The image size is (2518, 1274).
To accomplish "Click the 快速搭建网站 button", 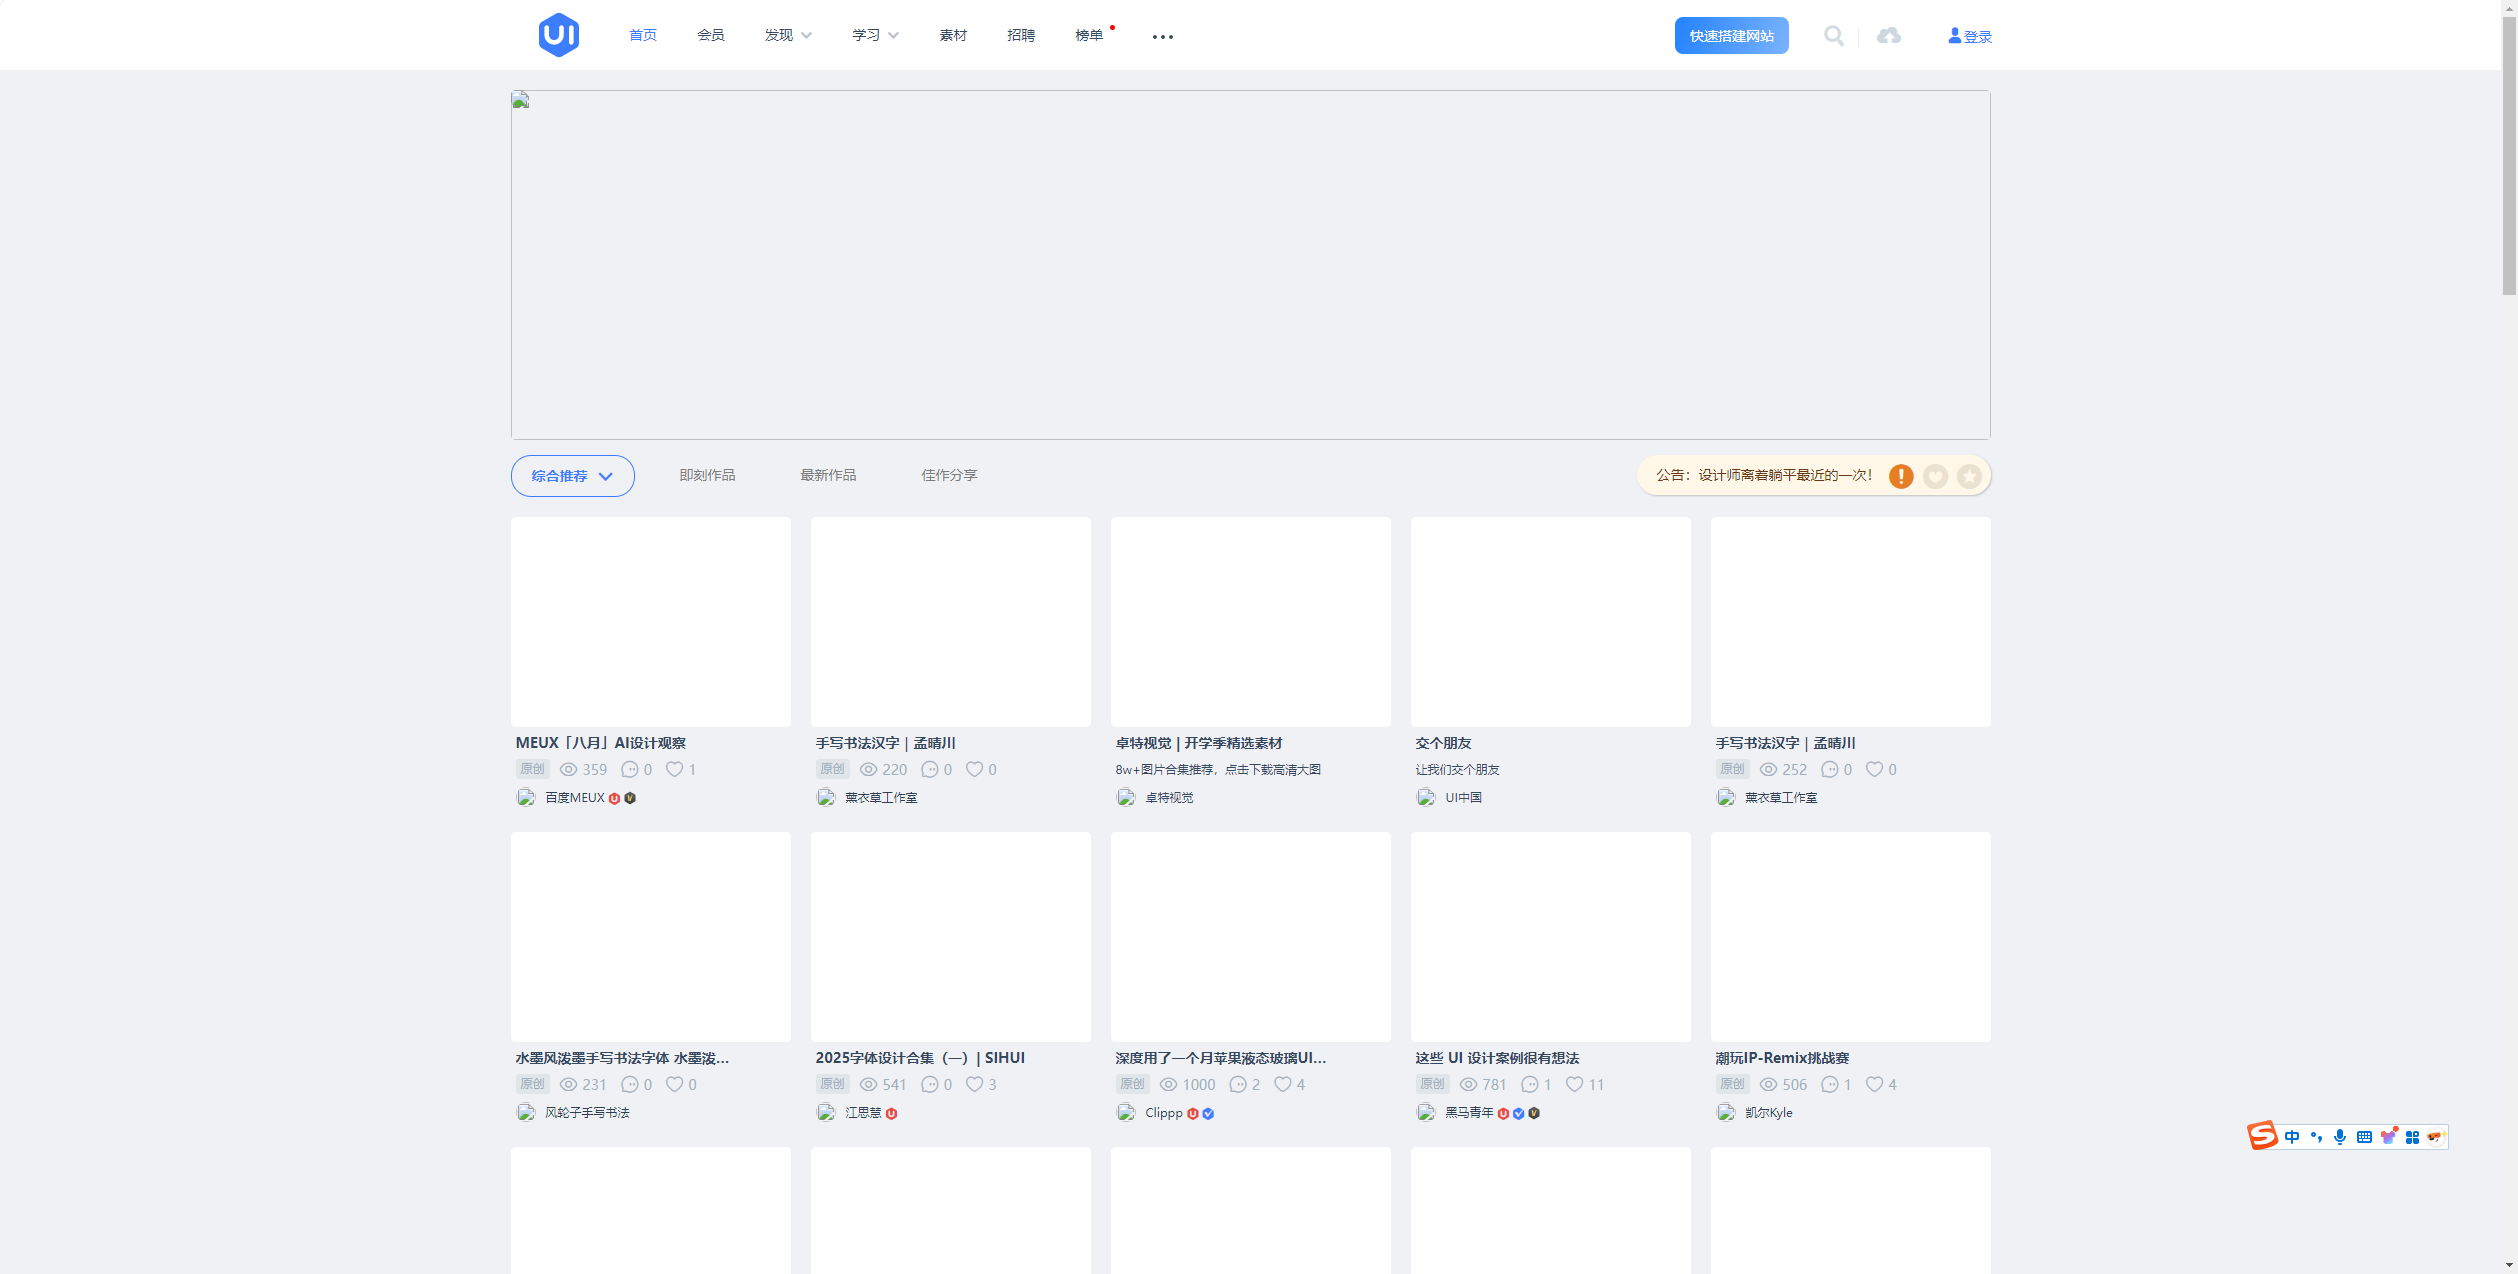I will coord(1731,36).
